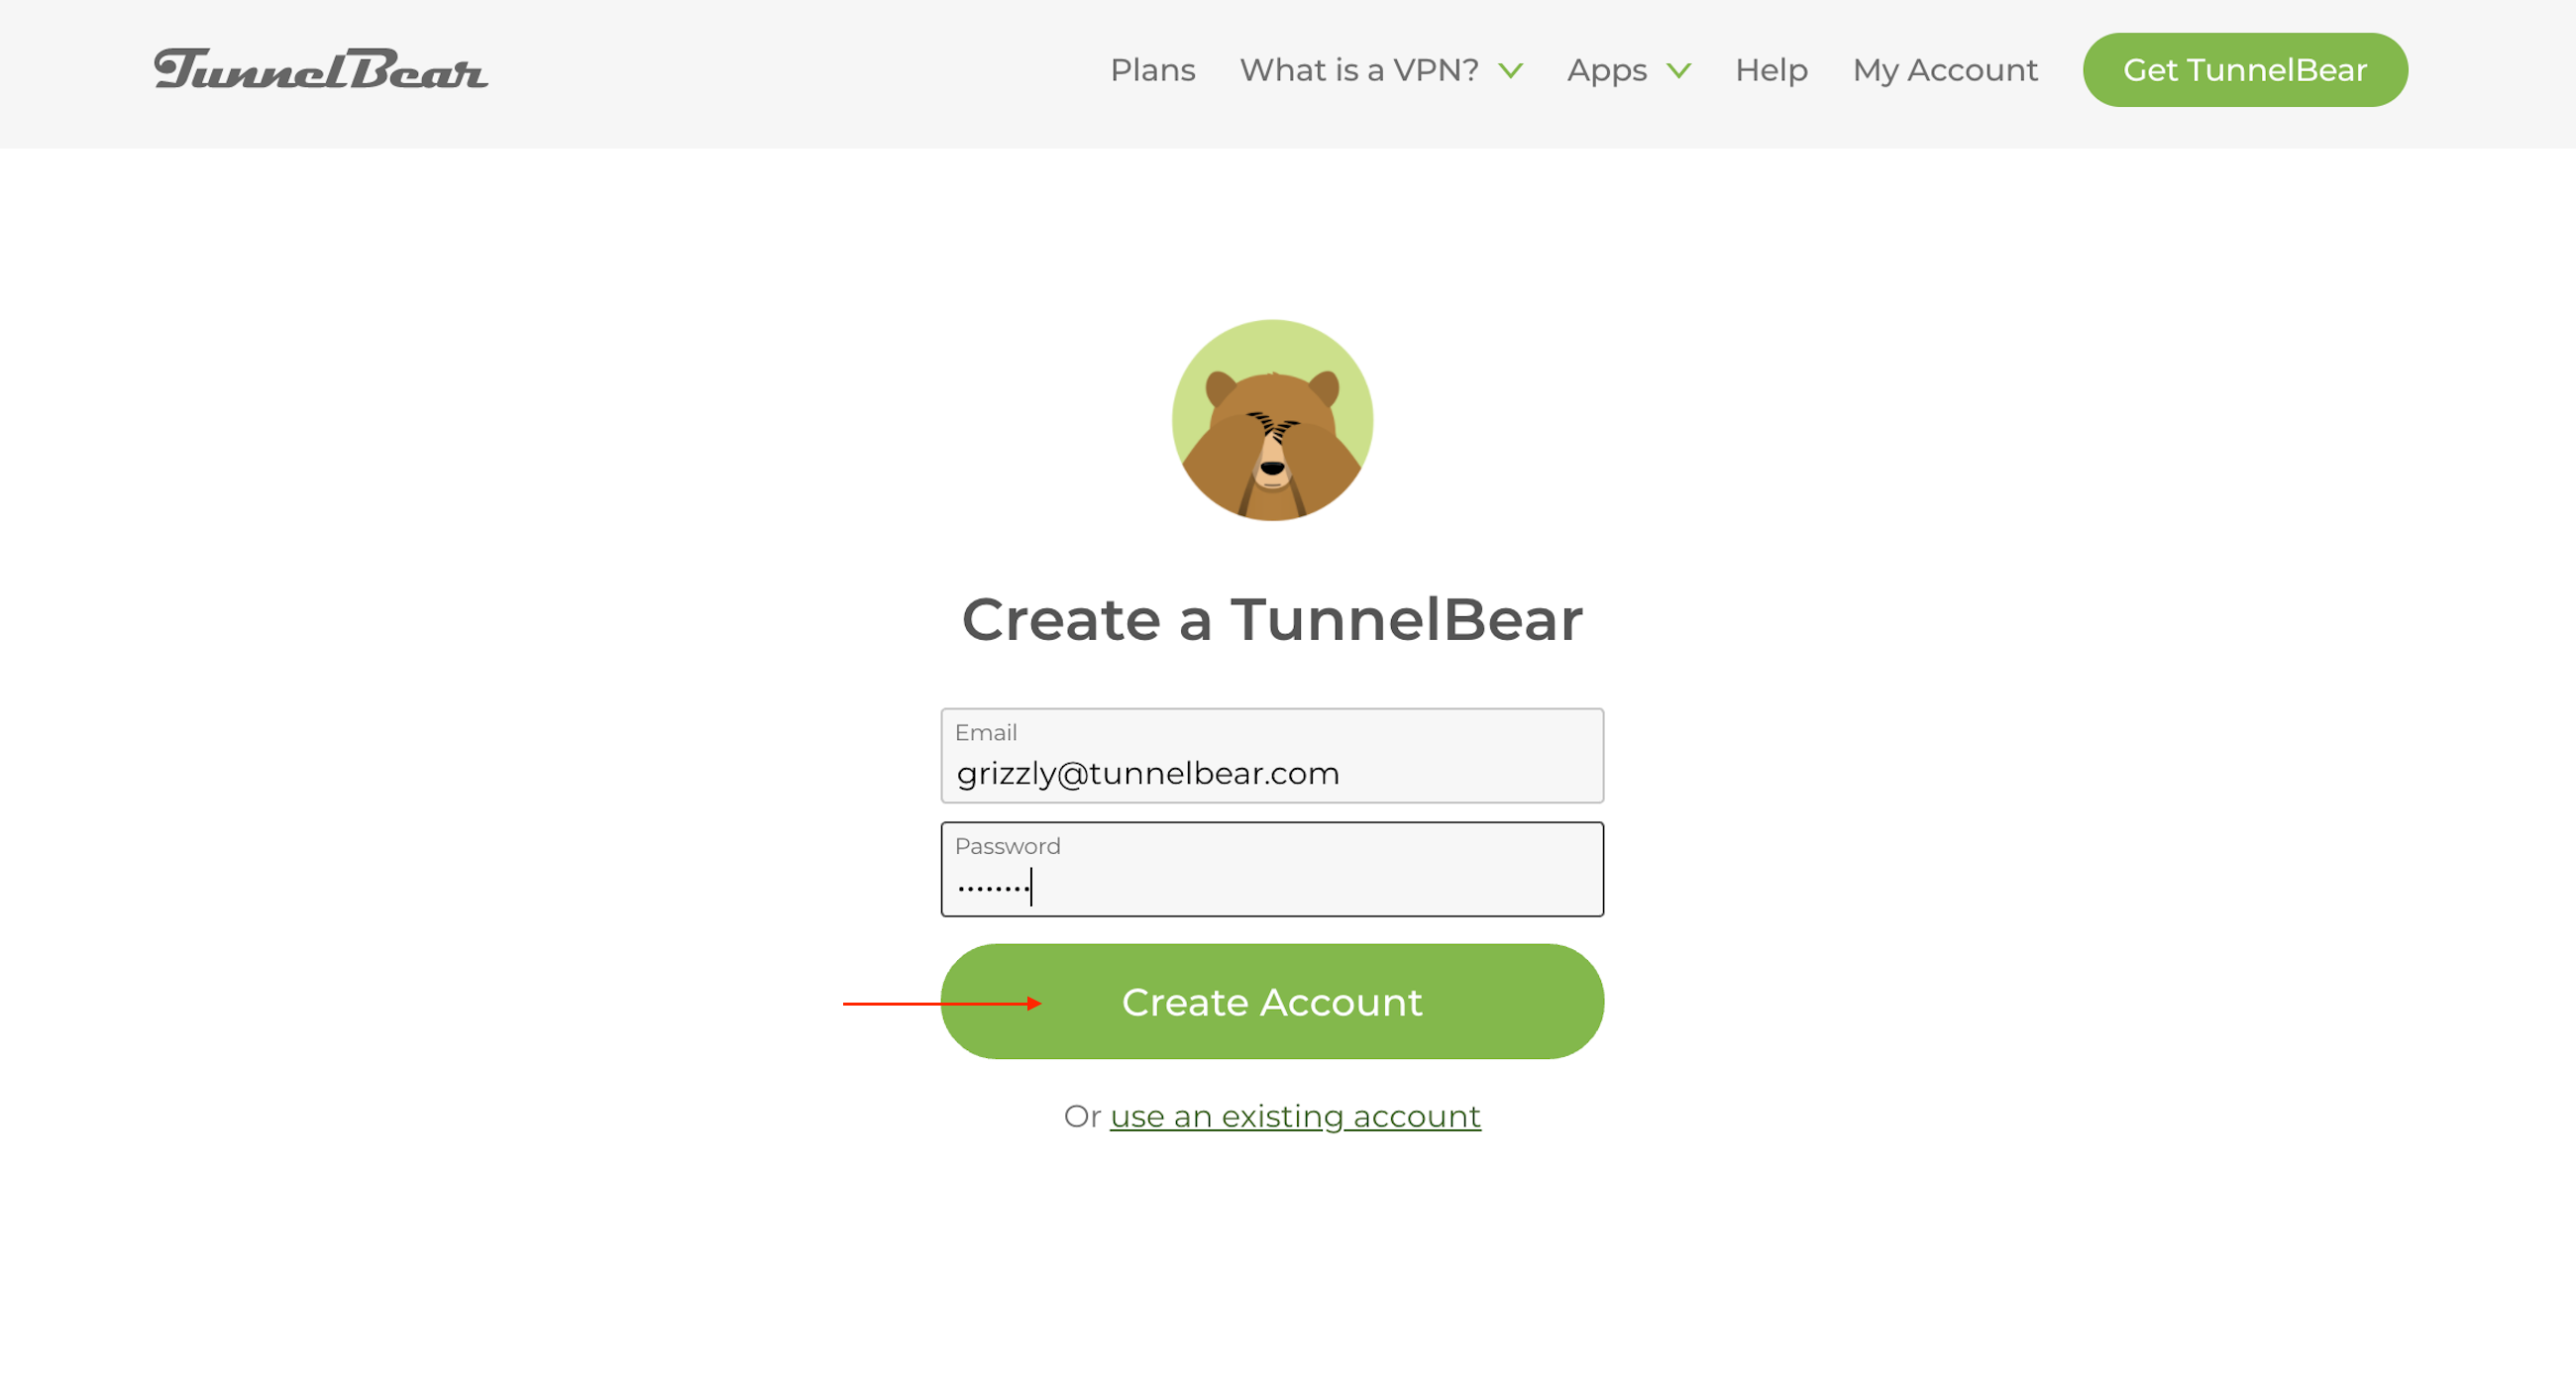Image resolution: width=2576 pixels, height=1387 pixels.
Task: Open the What is a VPN? menu
Action: click(x=1359, y=70)
